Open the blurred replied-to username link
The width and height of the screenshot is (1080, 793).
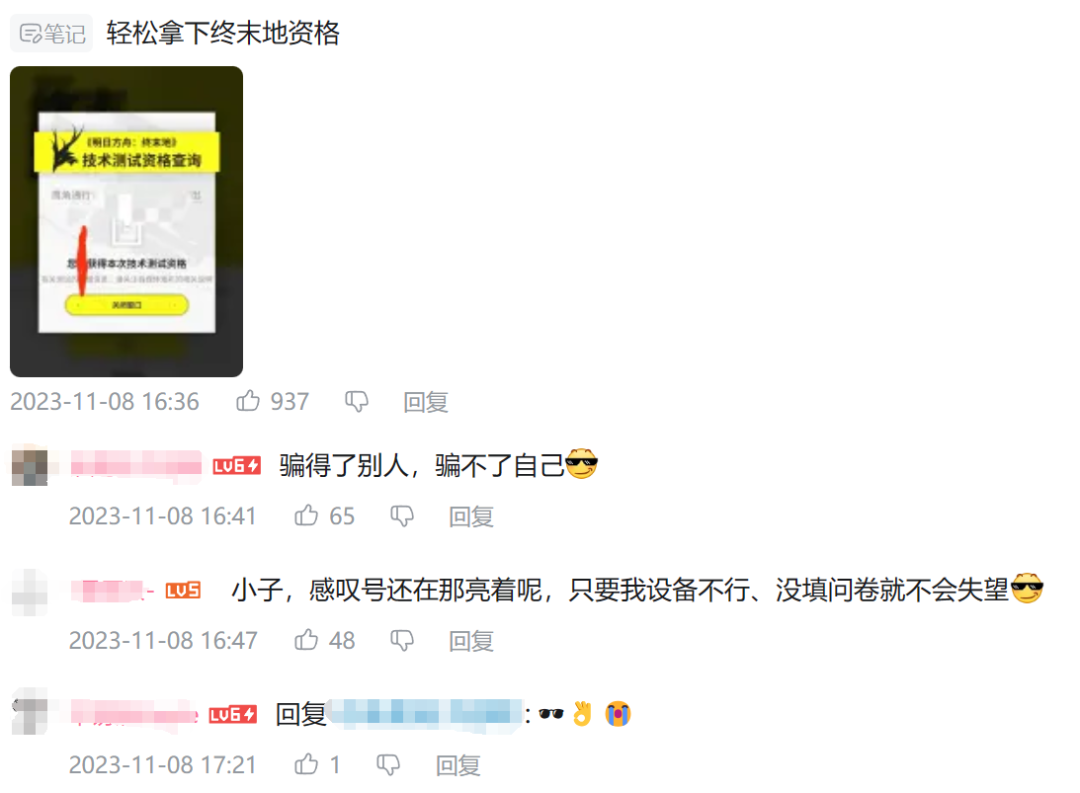coord(425,712)
